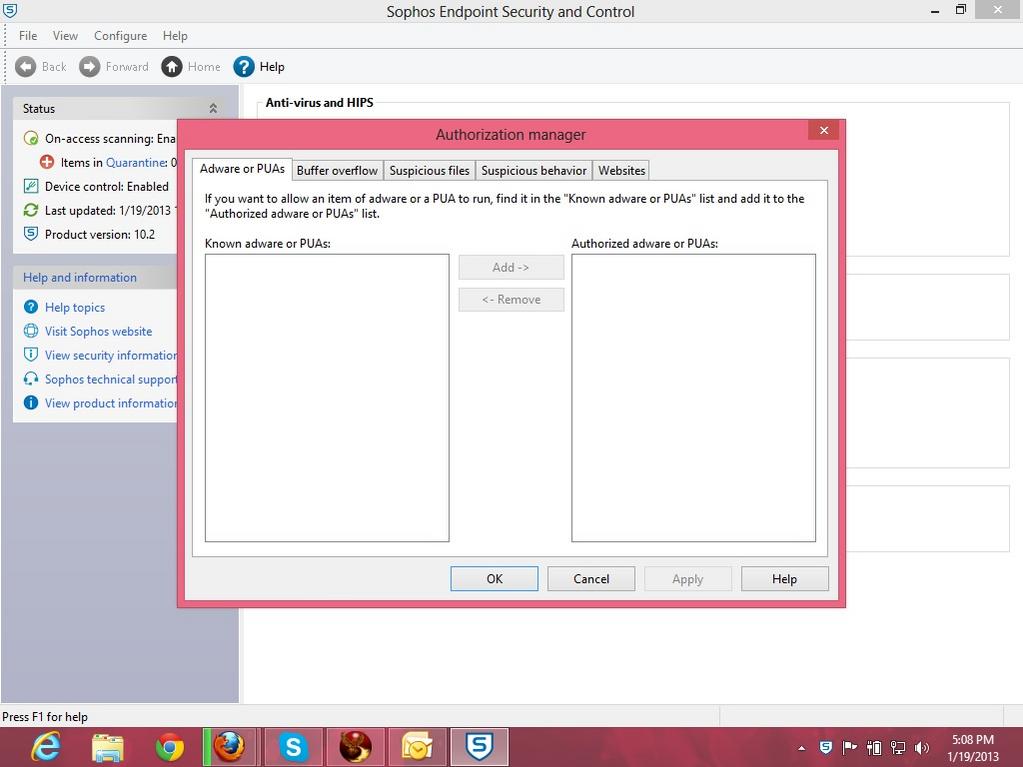Click the network tray icon
This screenshot has height=767, width=1023.
pos(898,747)
